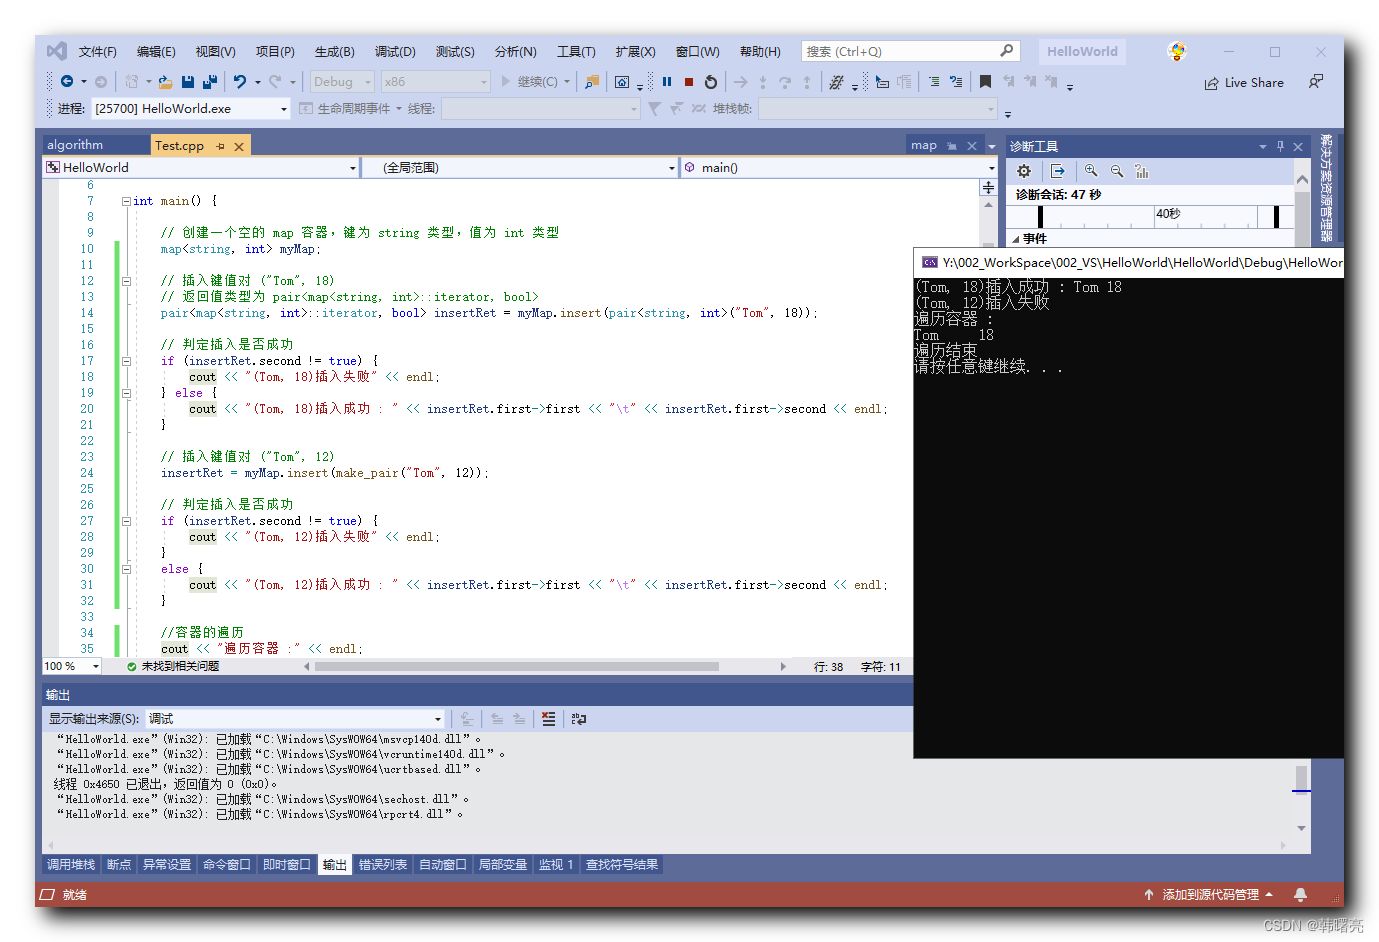Image resolution: width=1379 pixels, height=942 pixels.
Task: Zoom in on the diagnostic timeline
Action: point(1091,171)
